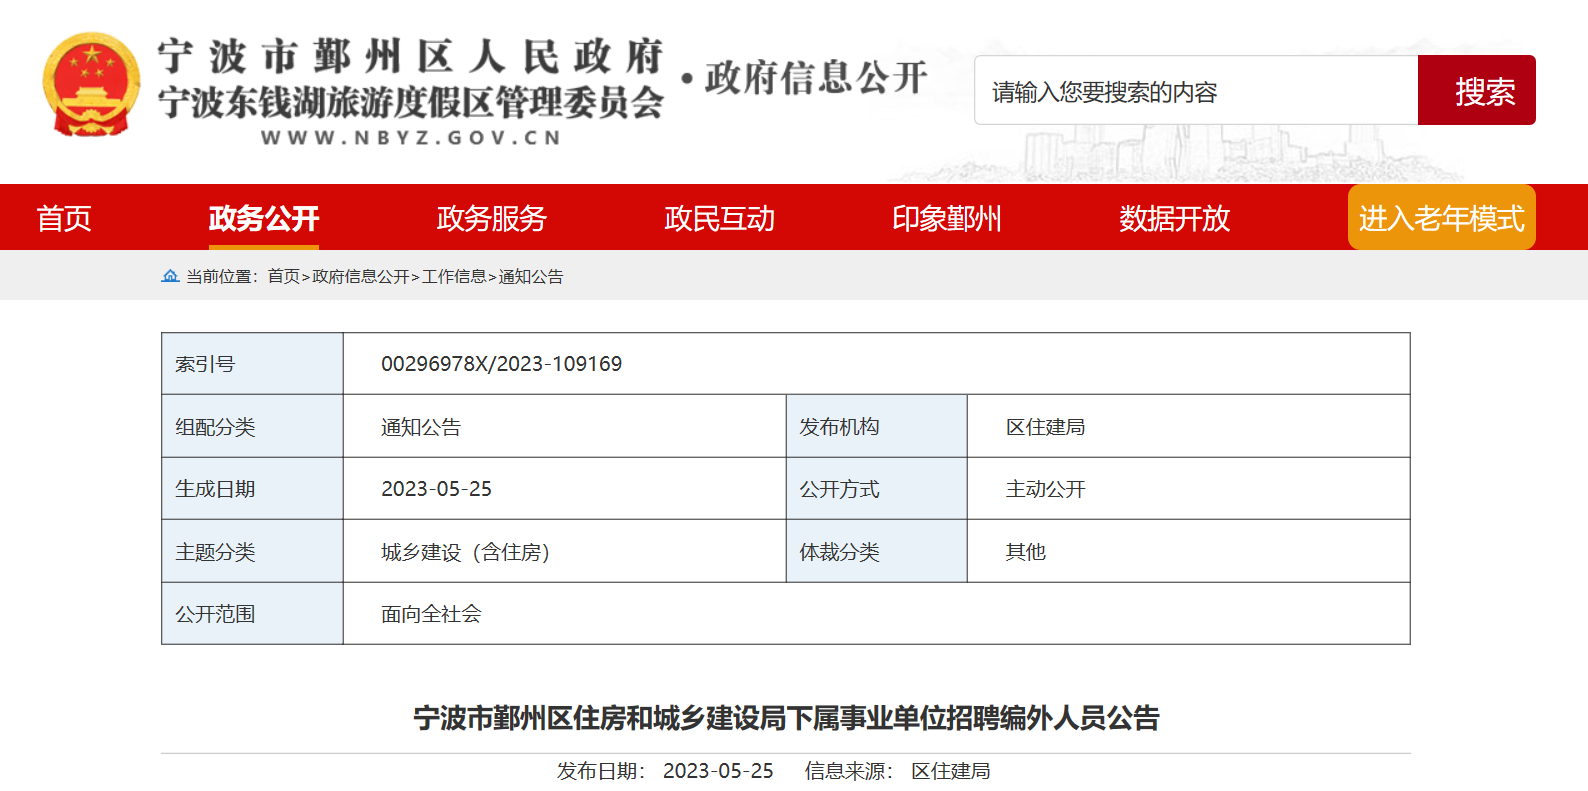Open the 工作信息 breadcrumb link
Image resolution: width=1588 pixels, height=791 pixels.
pyautogui.click(x=454, y=277)
